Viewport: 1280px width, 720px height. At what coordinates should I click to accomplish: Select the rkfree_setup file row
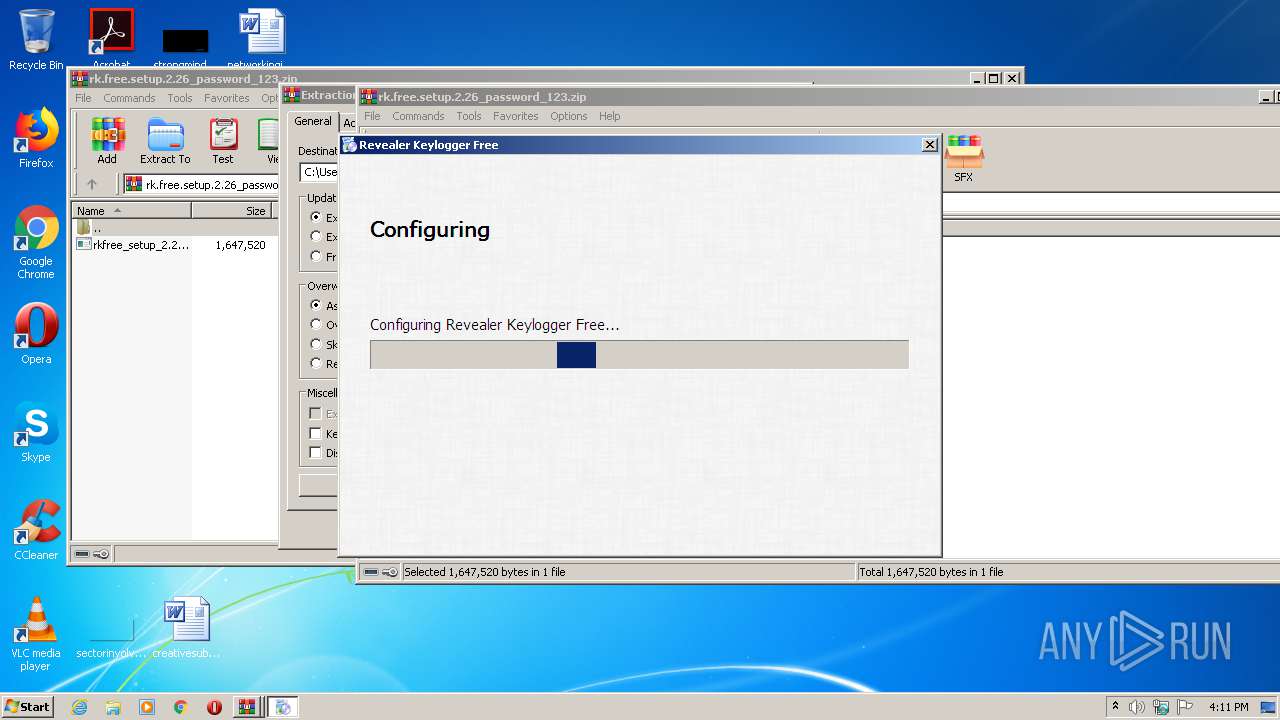[175, 245]
